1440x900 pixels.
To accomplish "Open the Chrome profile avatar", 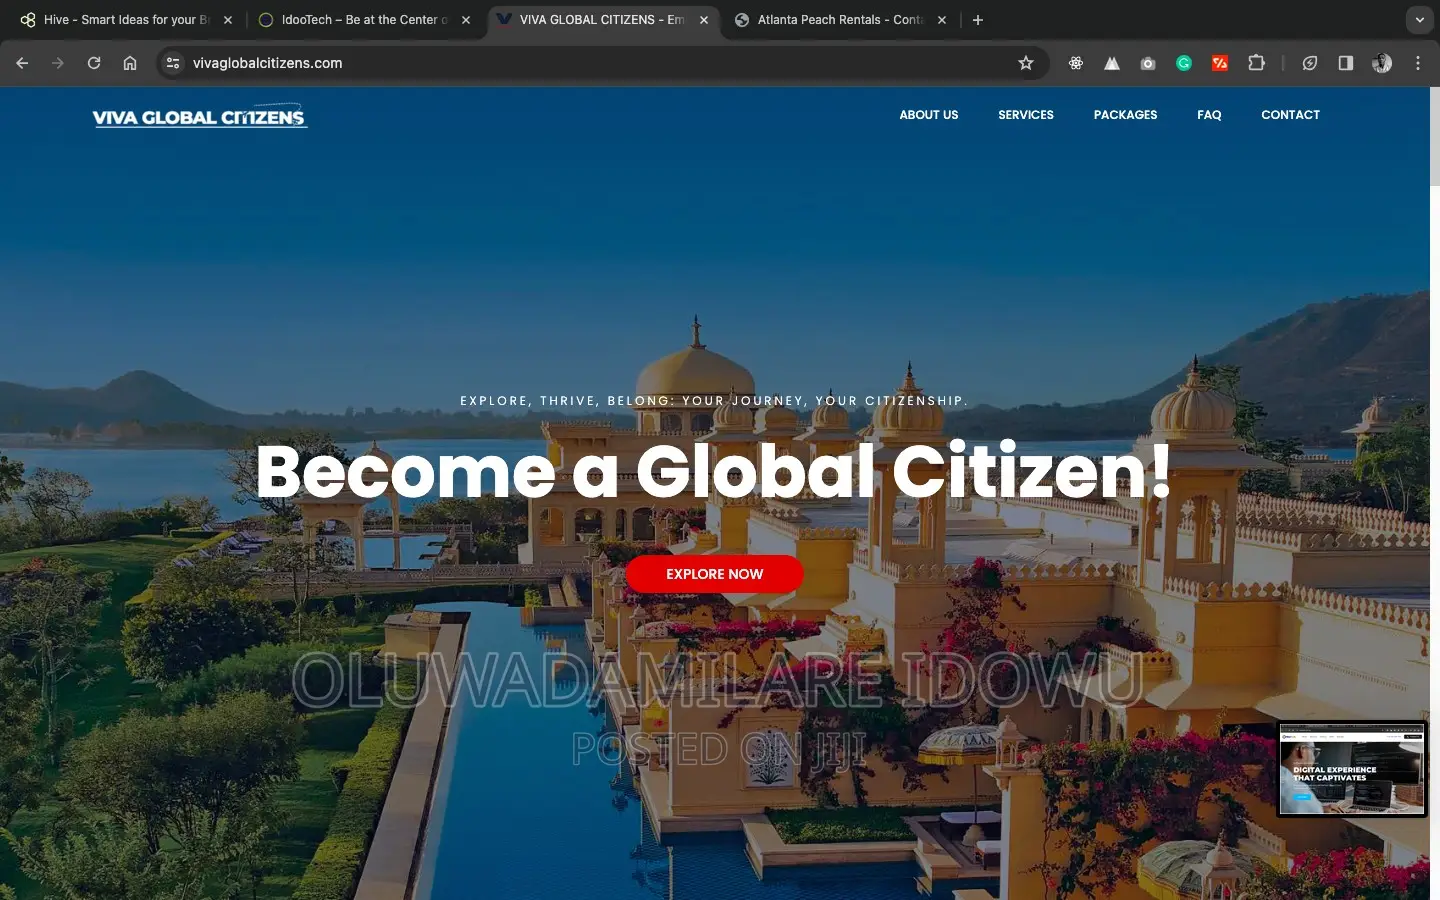I will (1382, 63).
